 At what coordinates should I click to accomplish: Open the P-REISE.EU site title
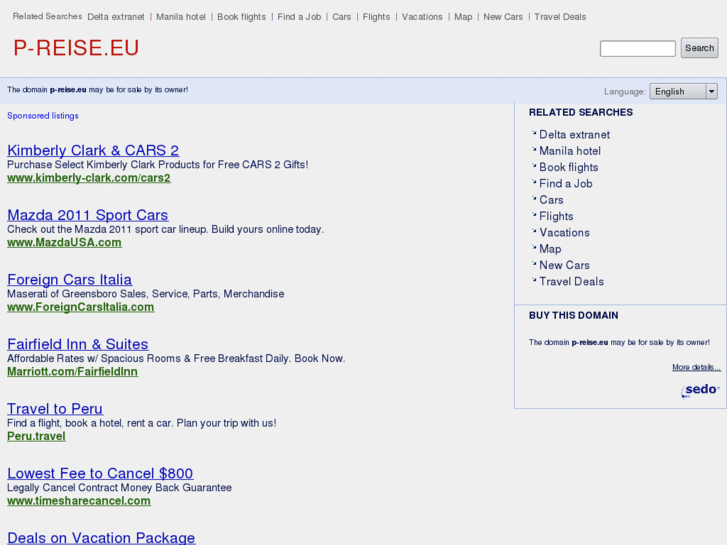point(76,48)
